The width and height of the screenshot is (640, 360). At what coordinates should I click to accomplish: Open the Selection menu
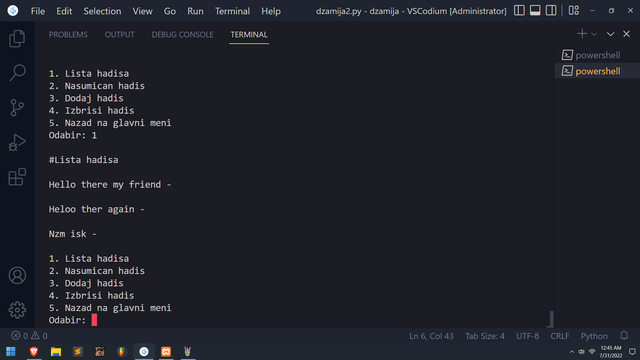click(x=102, y=11)
